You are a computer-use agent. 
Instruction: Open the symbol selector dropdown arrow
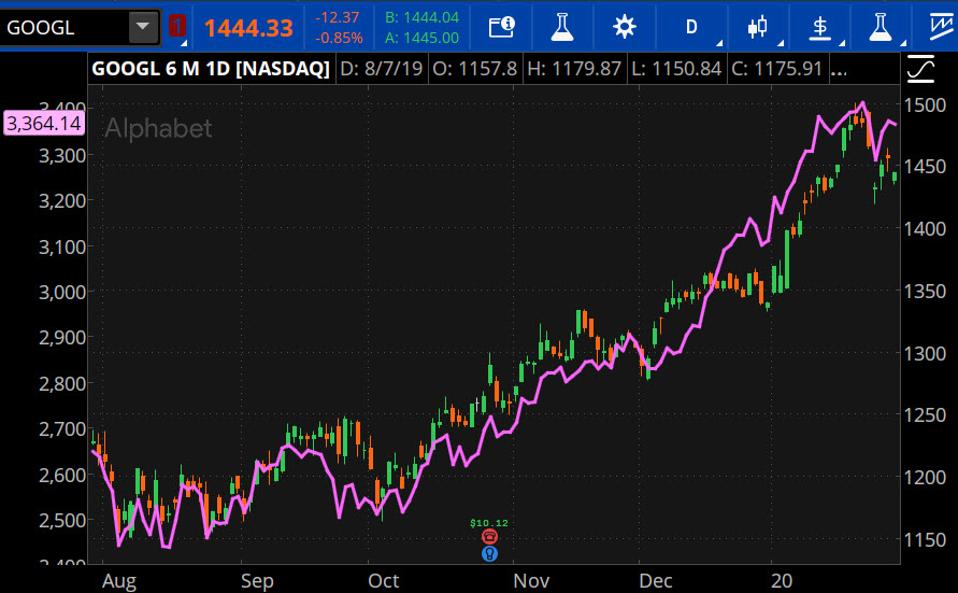tap(143, 27)
